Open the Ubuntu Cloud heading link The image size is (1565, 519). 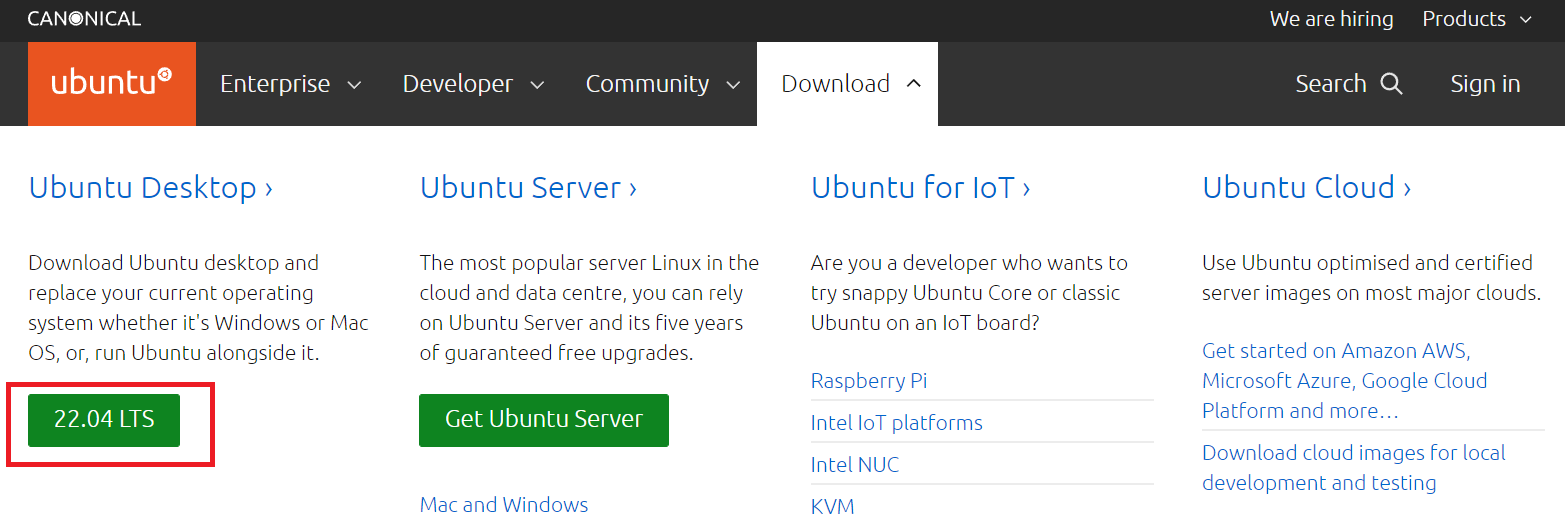pos(1307,187)
